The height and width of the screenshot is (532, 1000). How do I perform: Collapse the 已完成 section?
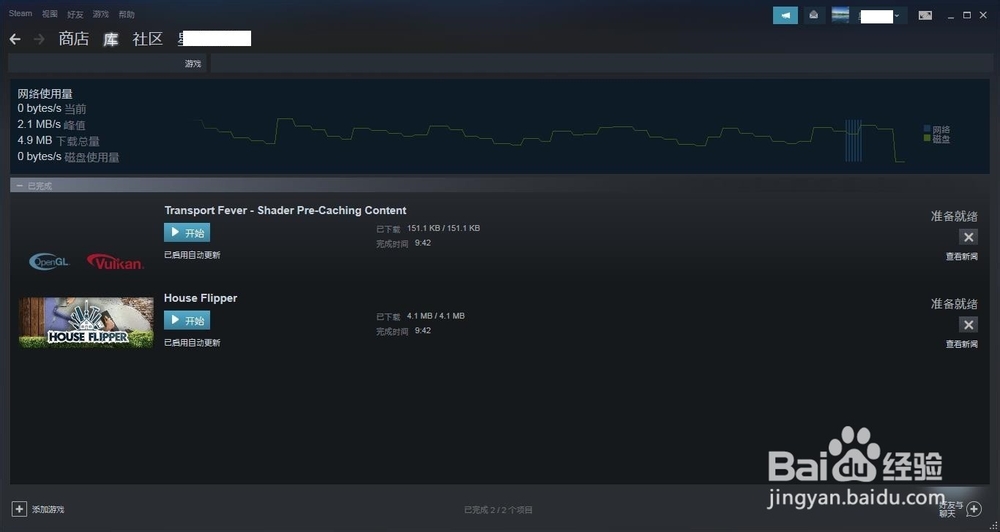point(20,186)
